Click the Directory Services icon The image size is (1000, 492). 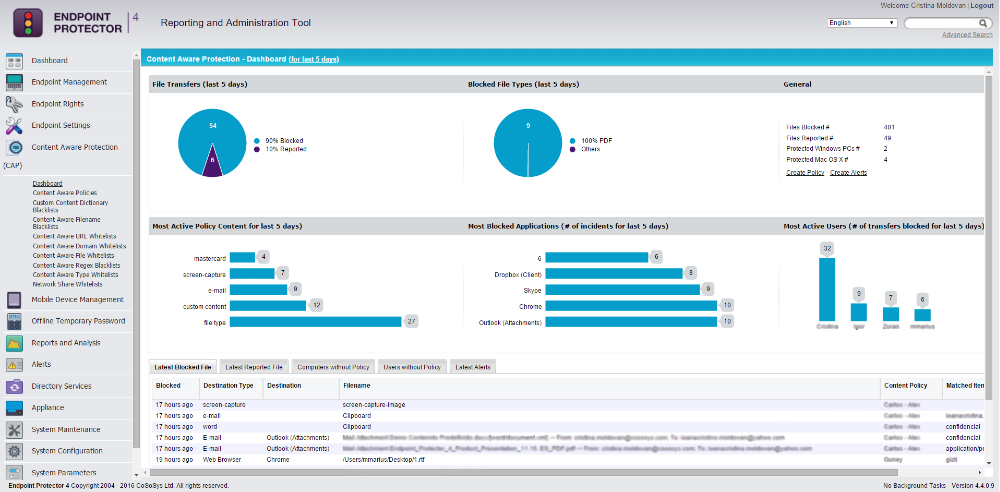point(15,387)
